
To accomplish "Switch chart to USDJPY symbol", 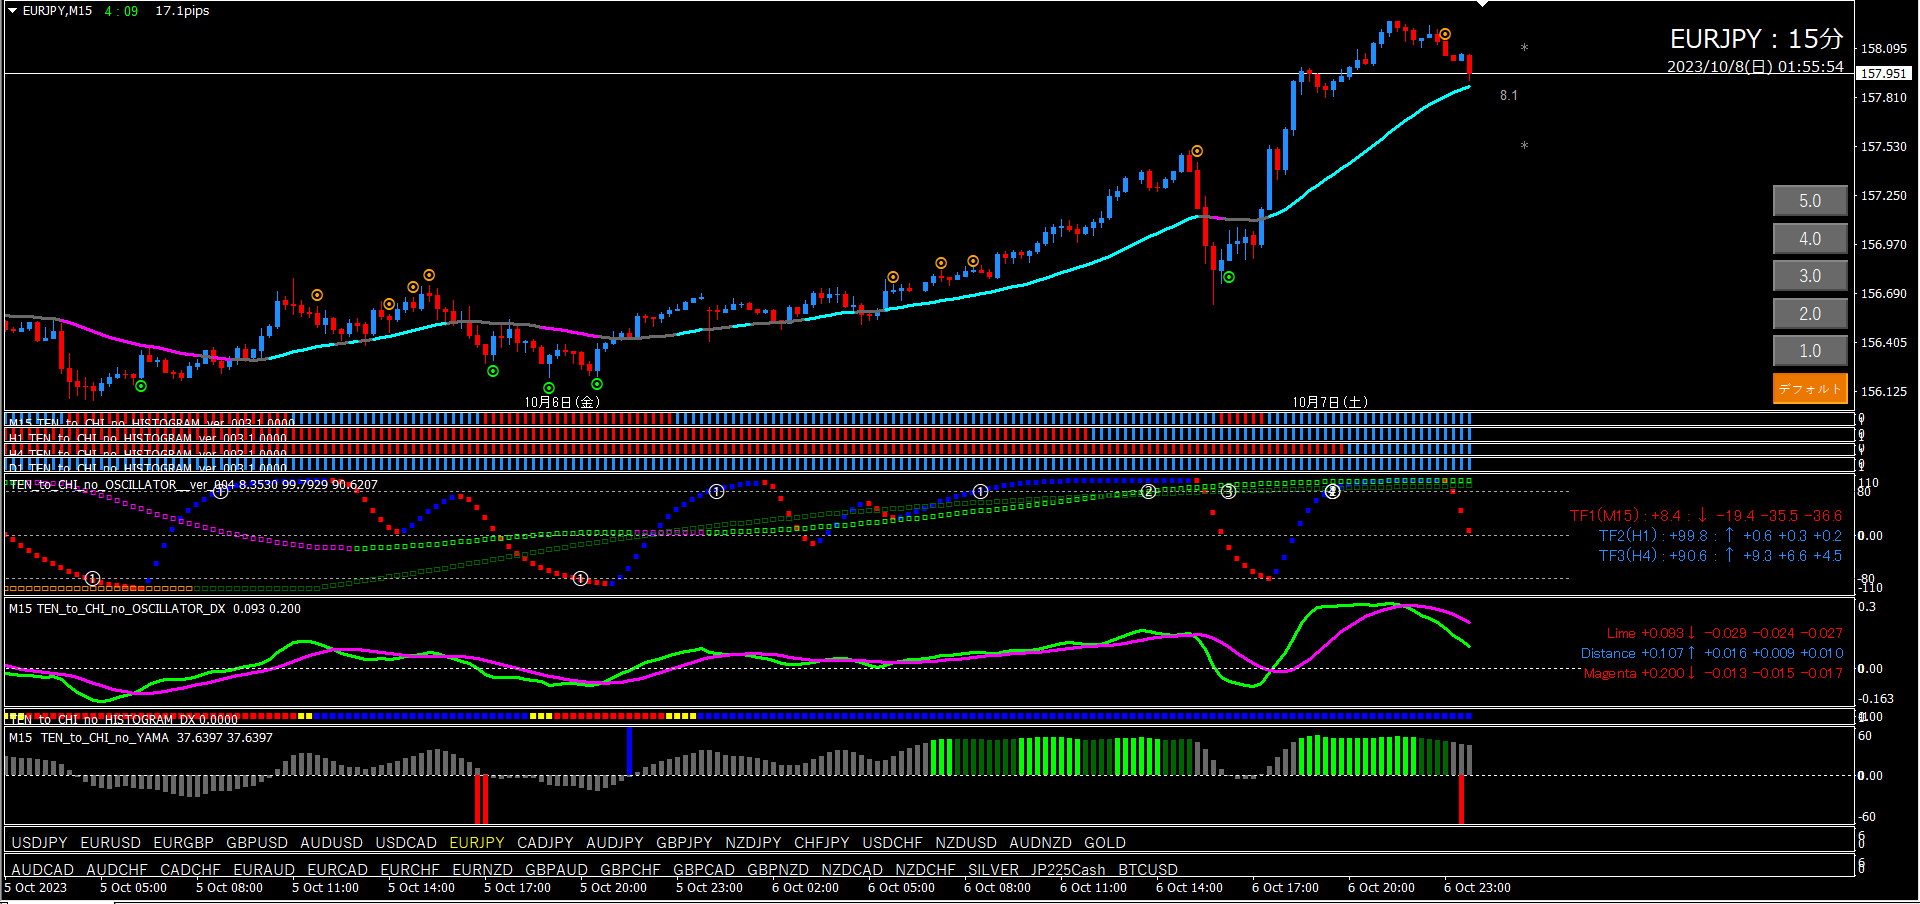I will click(x=39, y=843).
